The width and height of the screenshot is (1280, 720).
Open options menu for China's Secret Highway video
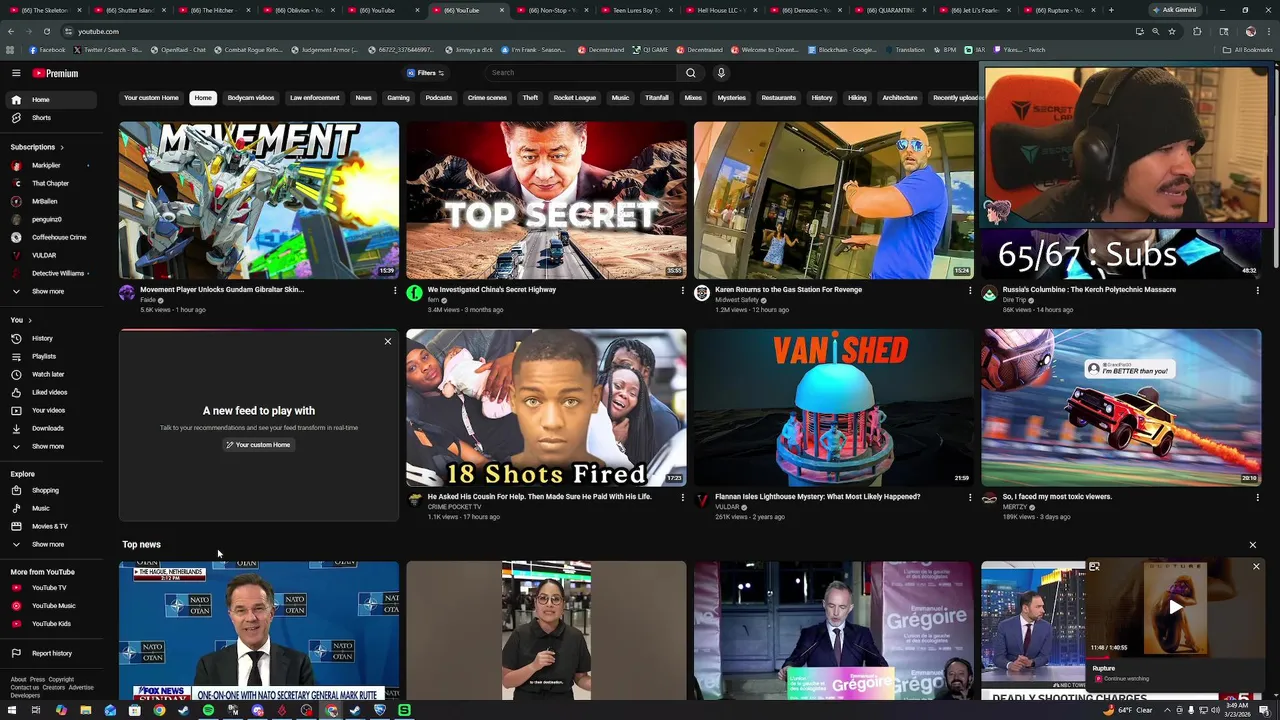[683, 291]
